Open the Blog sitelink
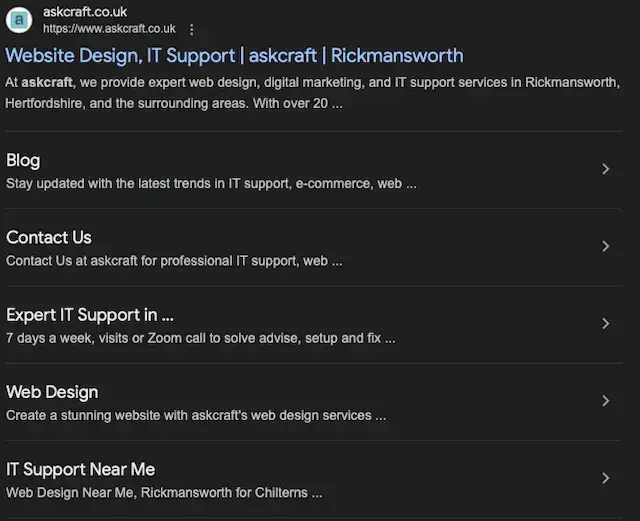Screen dimensions: 640x521 pyautogui.click(x=23, y=160)
